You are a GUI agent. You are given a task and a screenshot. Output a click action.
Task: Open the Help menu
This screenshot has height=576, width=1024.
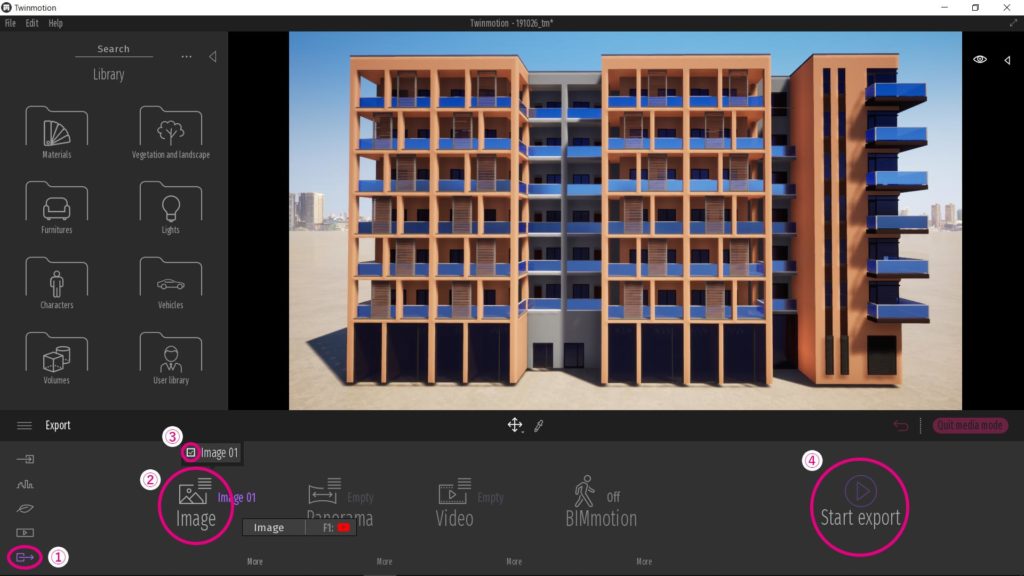tap(56, 23)
